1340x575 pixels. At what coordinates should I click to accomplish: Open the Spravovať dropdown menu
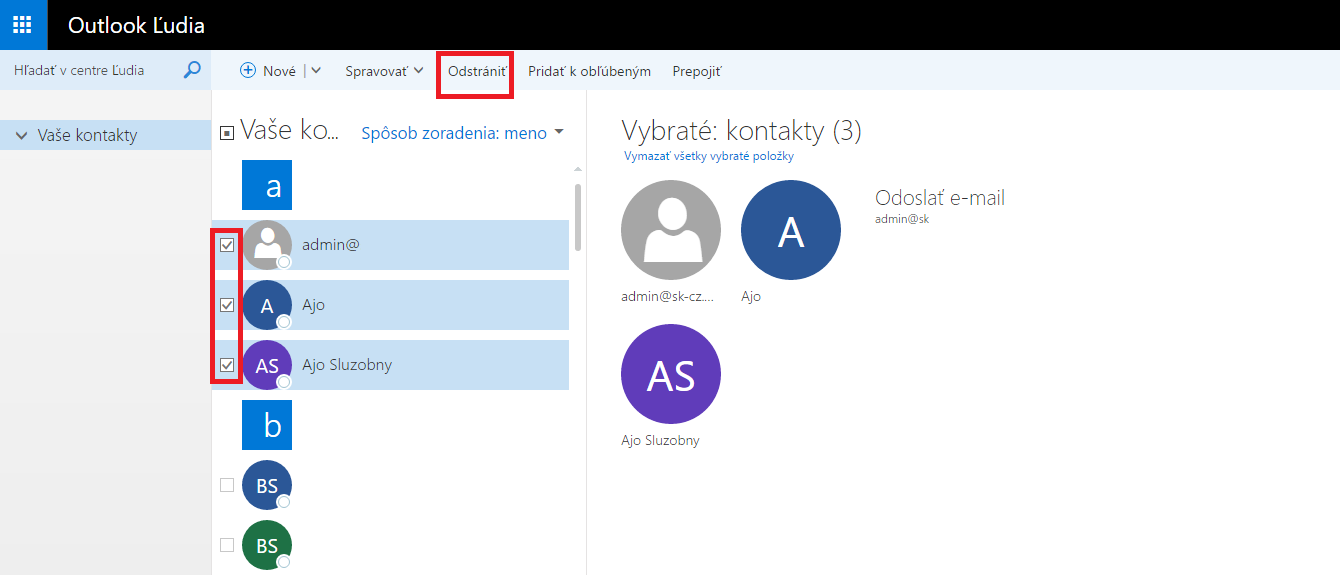[384, 71]
